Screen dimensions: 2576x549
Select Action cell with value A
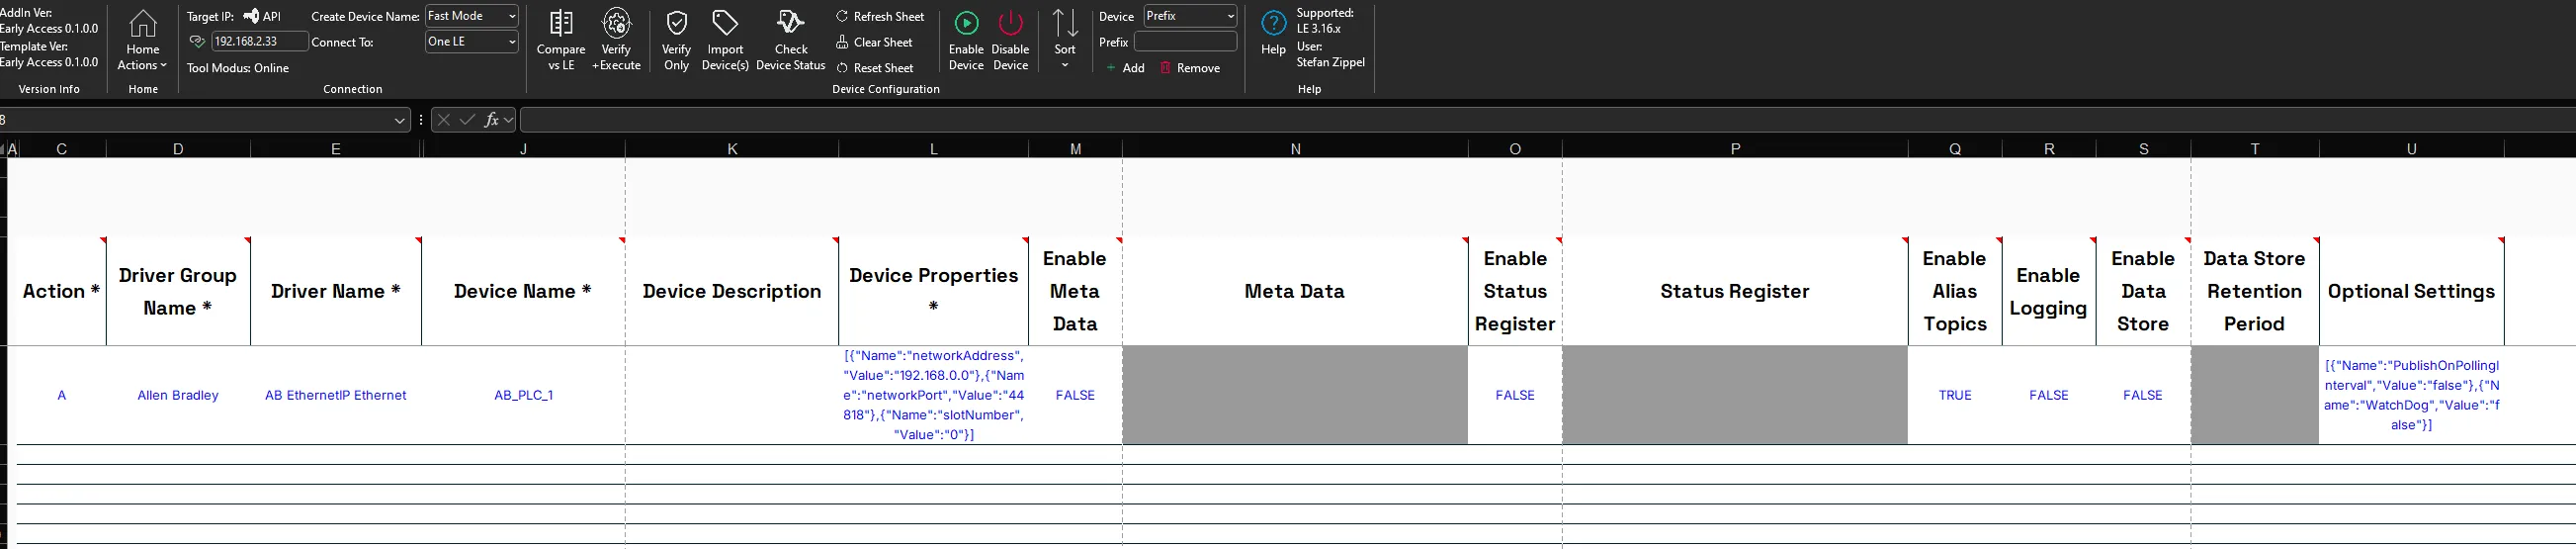(x=62, y=395)
